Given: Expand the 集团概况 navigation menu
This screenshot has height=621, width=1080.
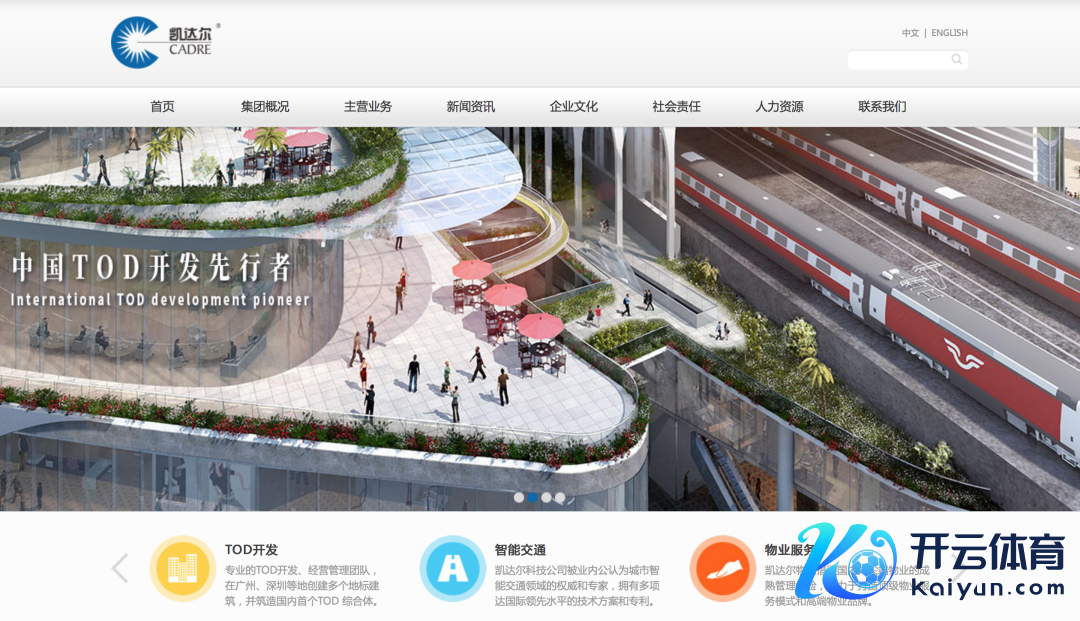Looking at the screenshot, I should tap(265, 107).
